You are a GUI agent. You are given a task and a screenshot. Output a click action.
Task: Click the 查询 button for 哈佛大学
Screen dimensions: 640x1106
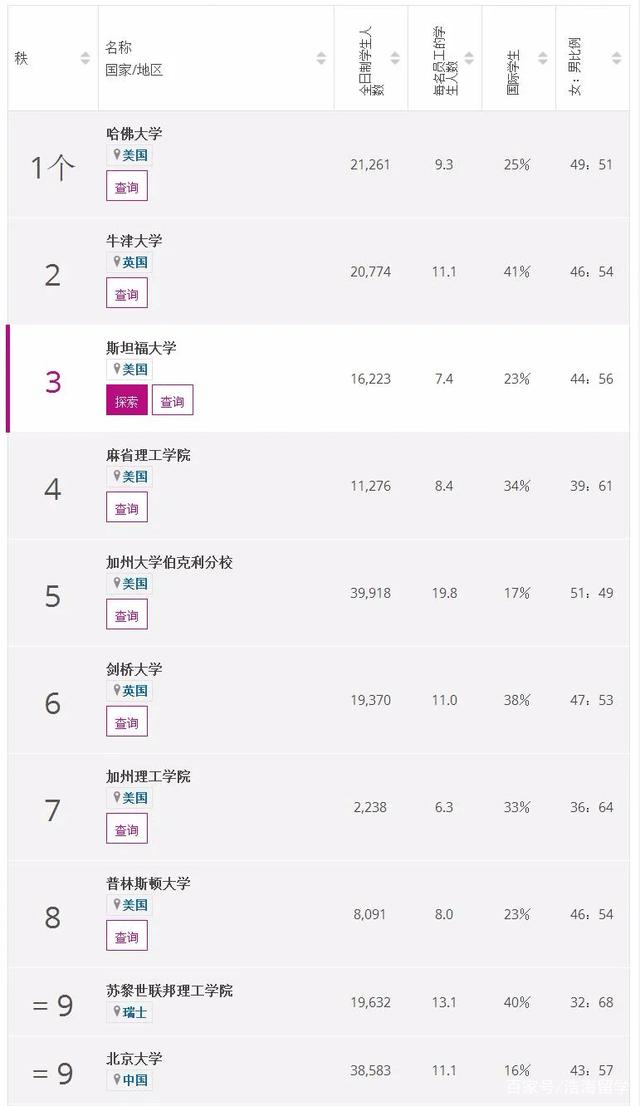point(127,187)
